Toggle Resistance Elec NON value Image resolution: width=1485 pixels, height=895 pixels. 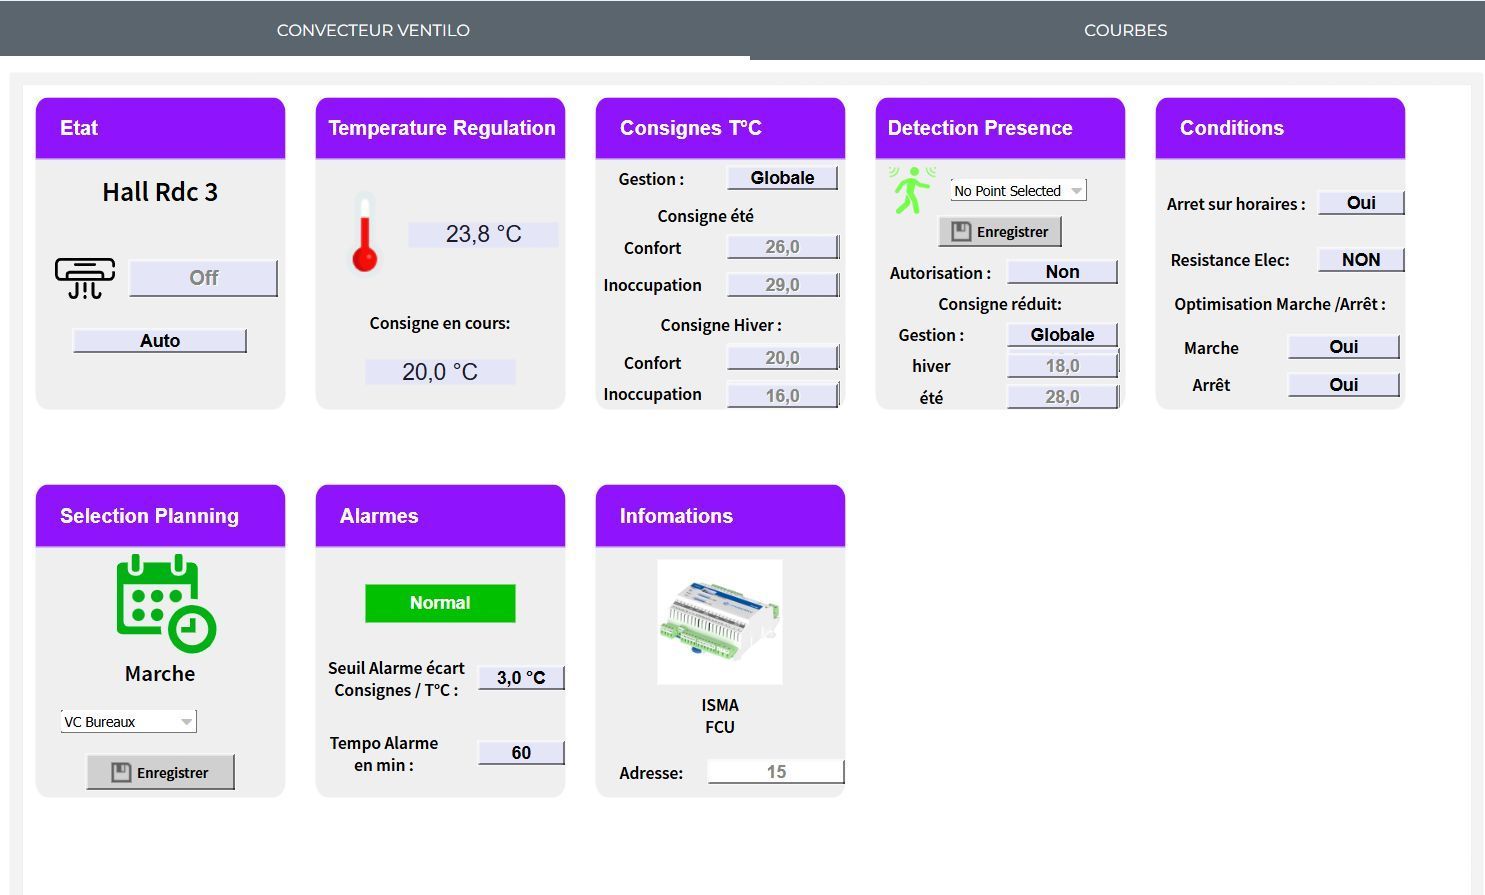coord(1360,260)
